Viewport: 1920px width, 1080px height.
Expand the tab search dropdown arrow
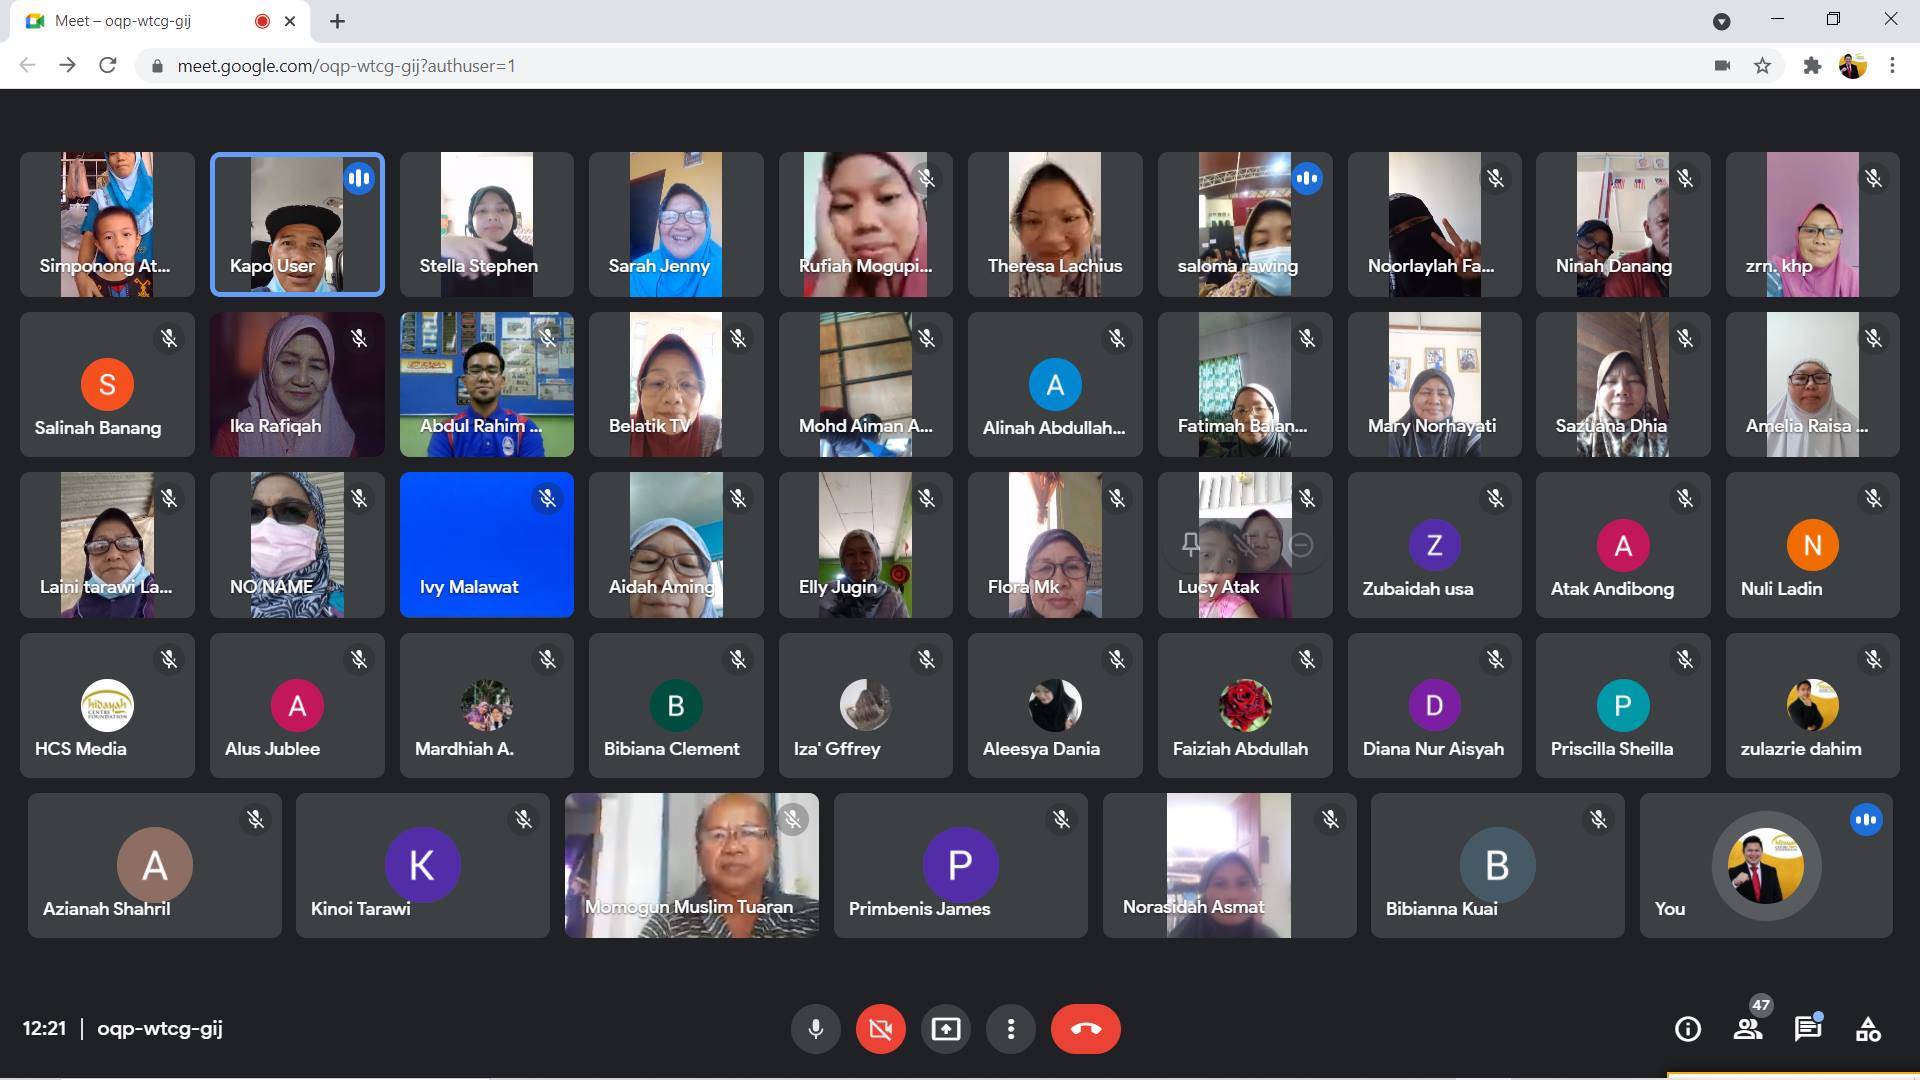1721,21
